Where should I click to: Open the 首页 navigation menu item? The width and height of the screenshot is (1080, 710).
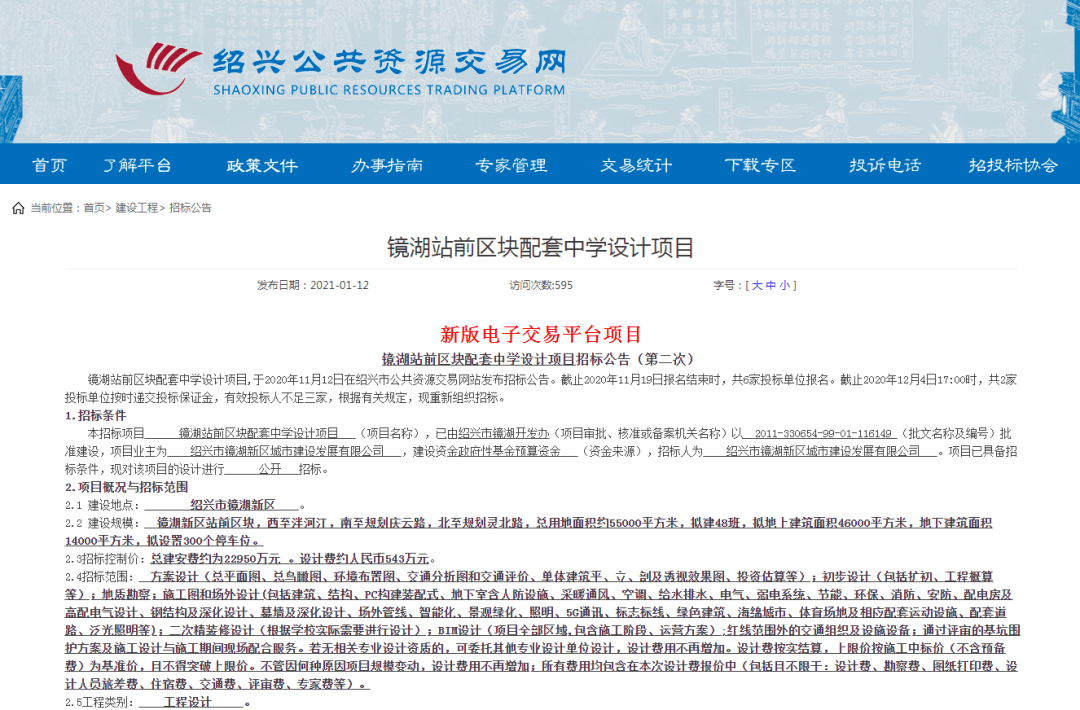point(50,165)
